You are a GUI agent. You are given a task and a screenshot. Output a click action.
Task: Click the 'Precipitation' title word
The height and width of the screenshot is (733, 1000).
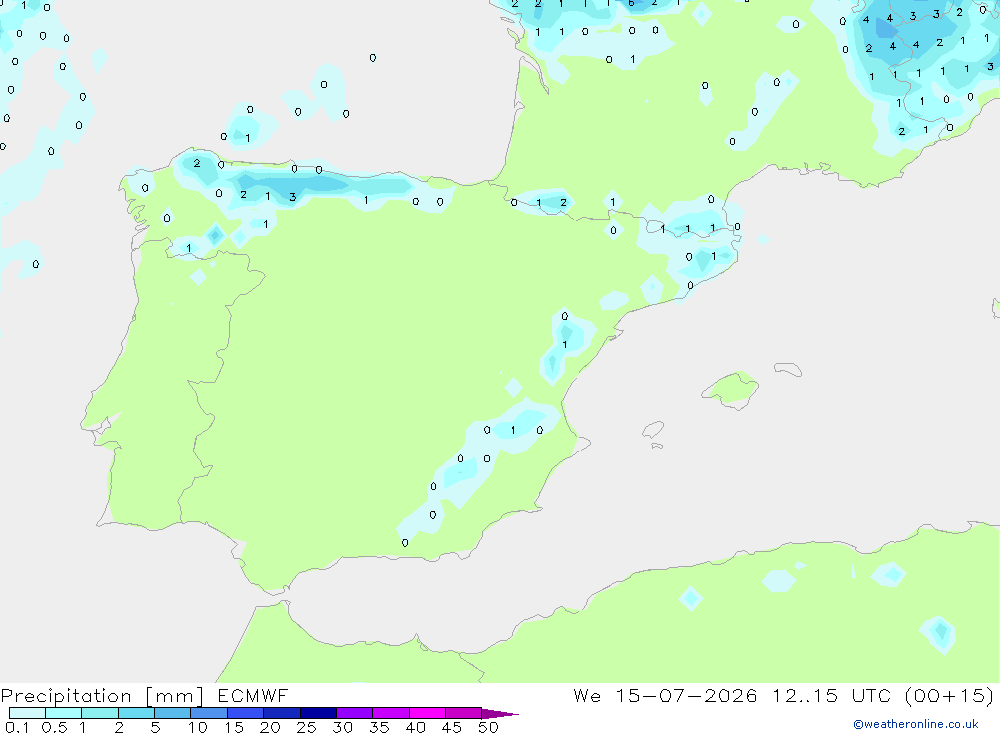click(x=66, y=696)
